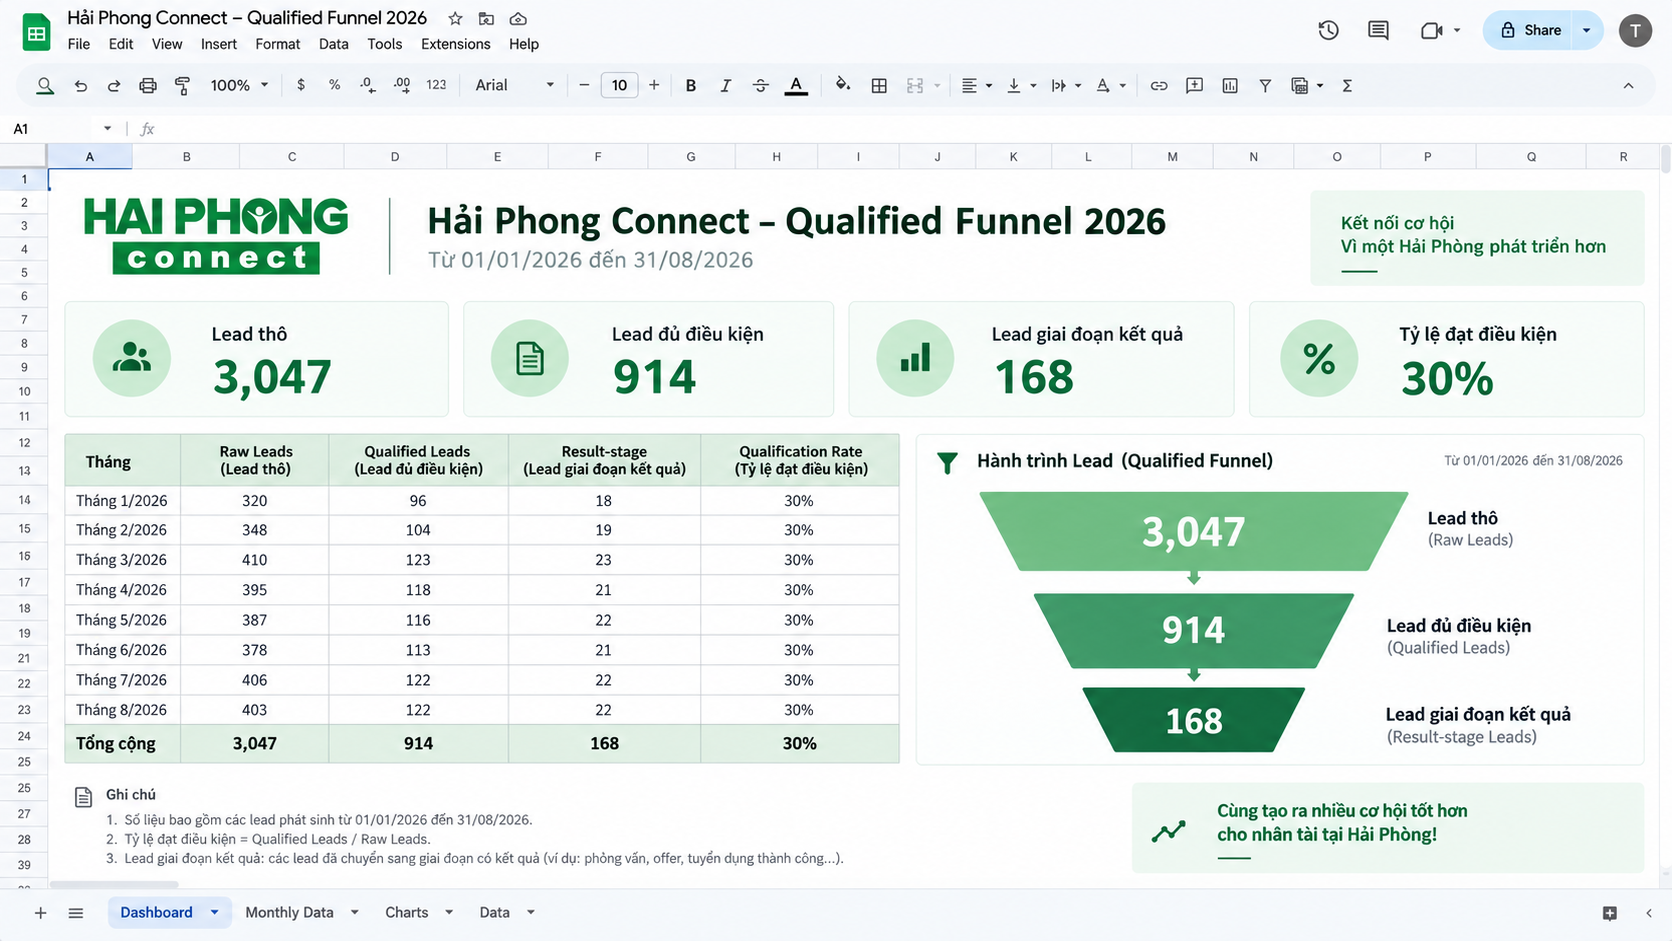Click the Explore icon at bottom right
Screen dimensions: 1672x941
(1610, 913)
